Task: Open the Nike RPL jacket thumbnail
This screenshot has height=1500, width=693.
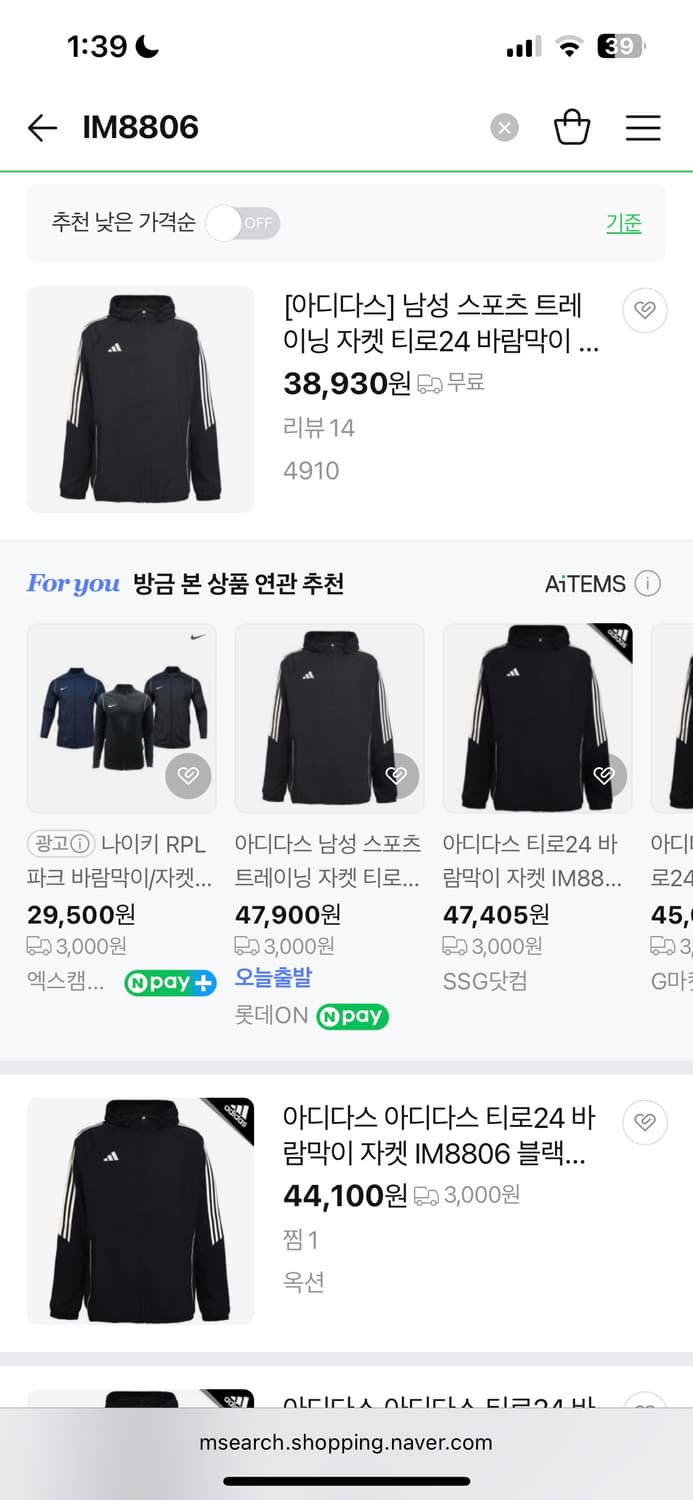Action: pos(120,718)
